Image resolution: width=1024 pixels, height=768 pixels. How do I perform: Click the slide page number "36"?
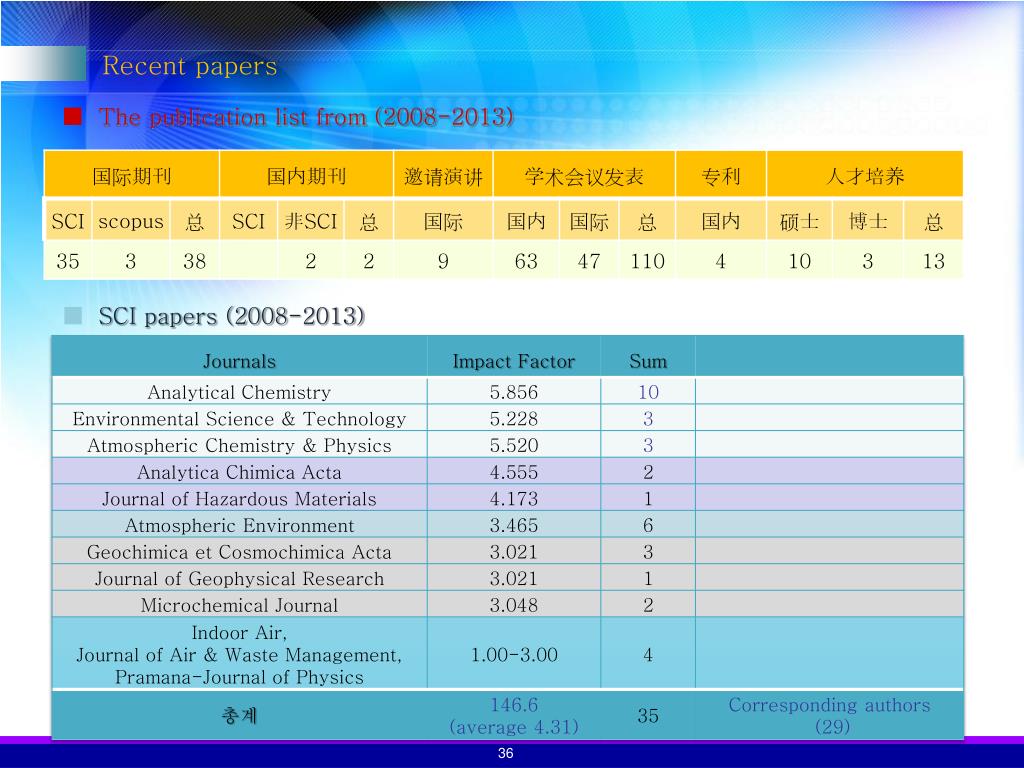(505, 753)
